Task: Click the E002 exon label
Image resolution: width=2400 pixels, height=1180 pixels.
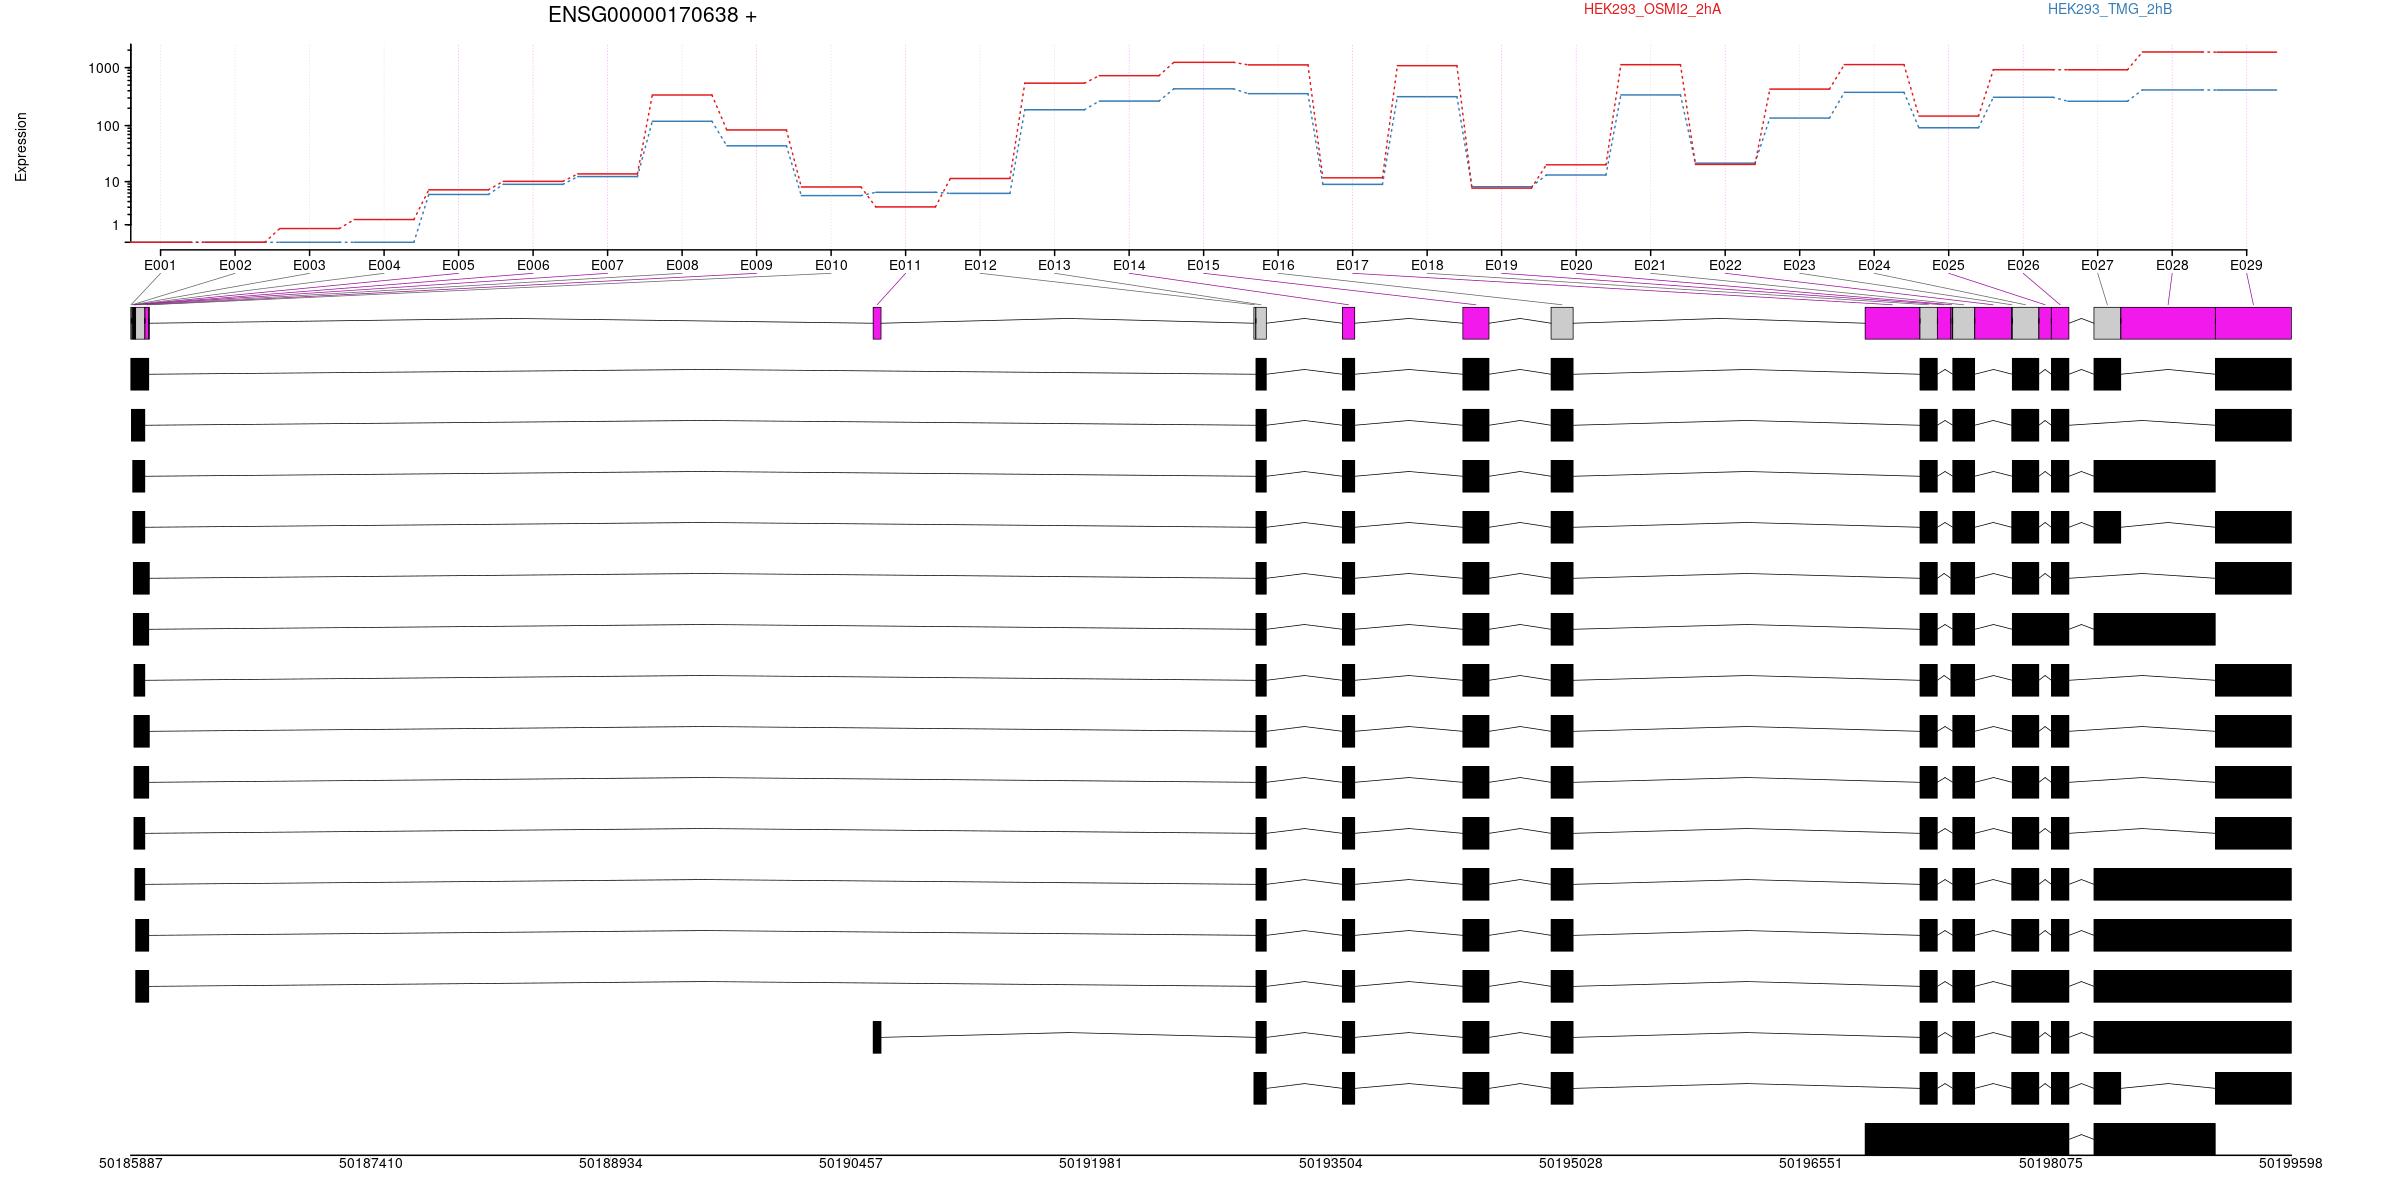Action: tap(235, 265)
